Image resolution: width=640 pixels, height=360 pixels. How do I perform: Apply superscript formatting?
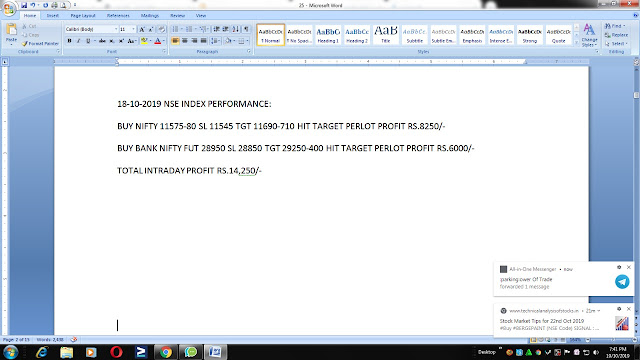pyautogui.click(x=121, y=41)
